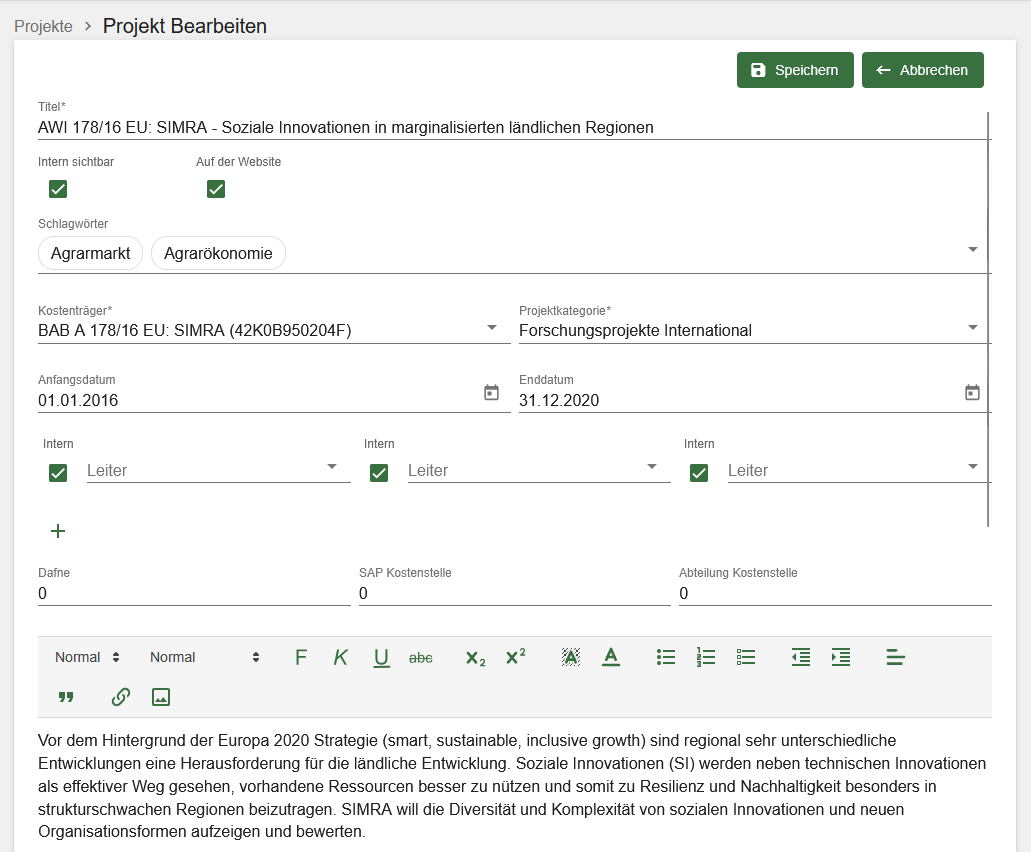This screenshot has height=852, width=1031.
Task: Increase the text indent
Action: click(x=841, y=657)
